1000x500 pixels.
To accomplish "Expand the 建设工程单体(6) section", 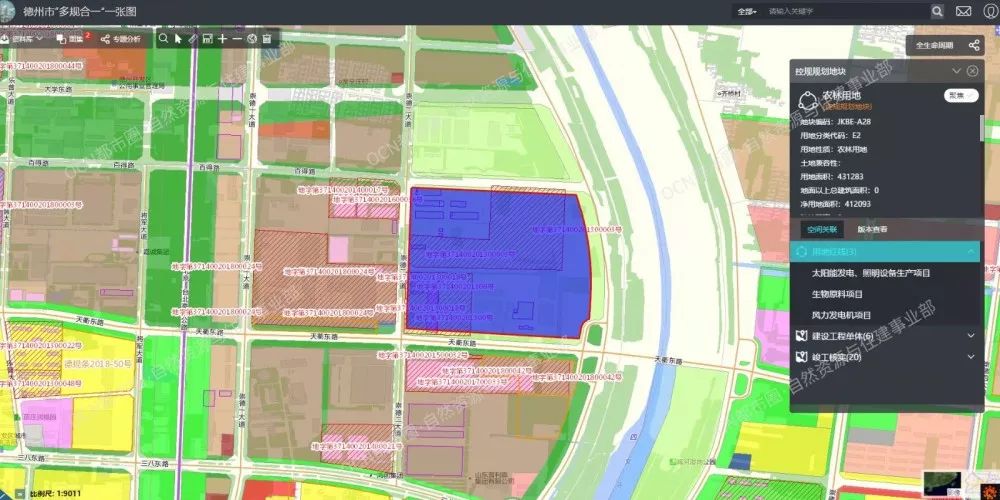I will 971,335.
